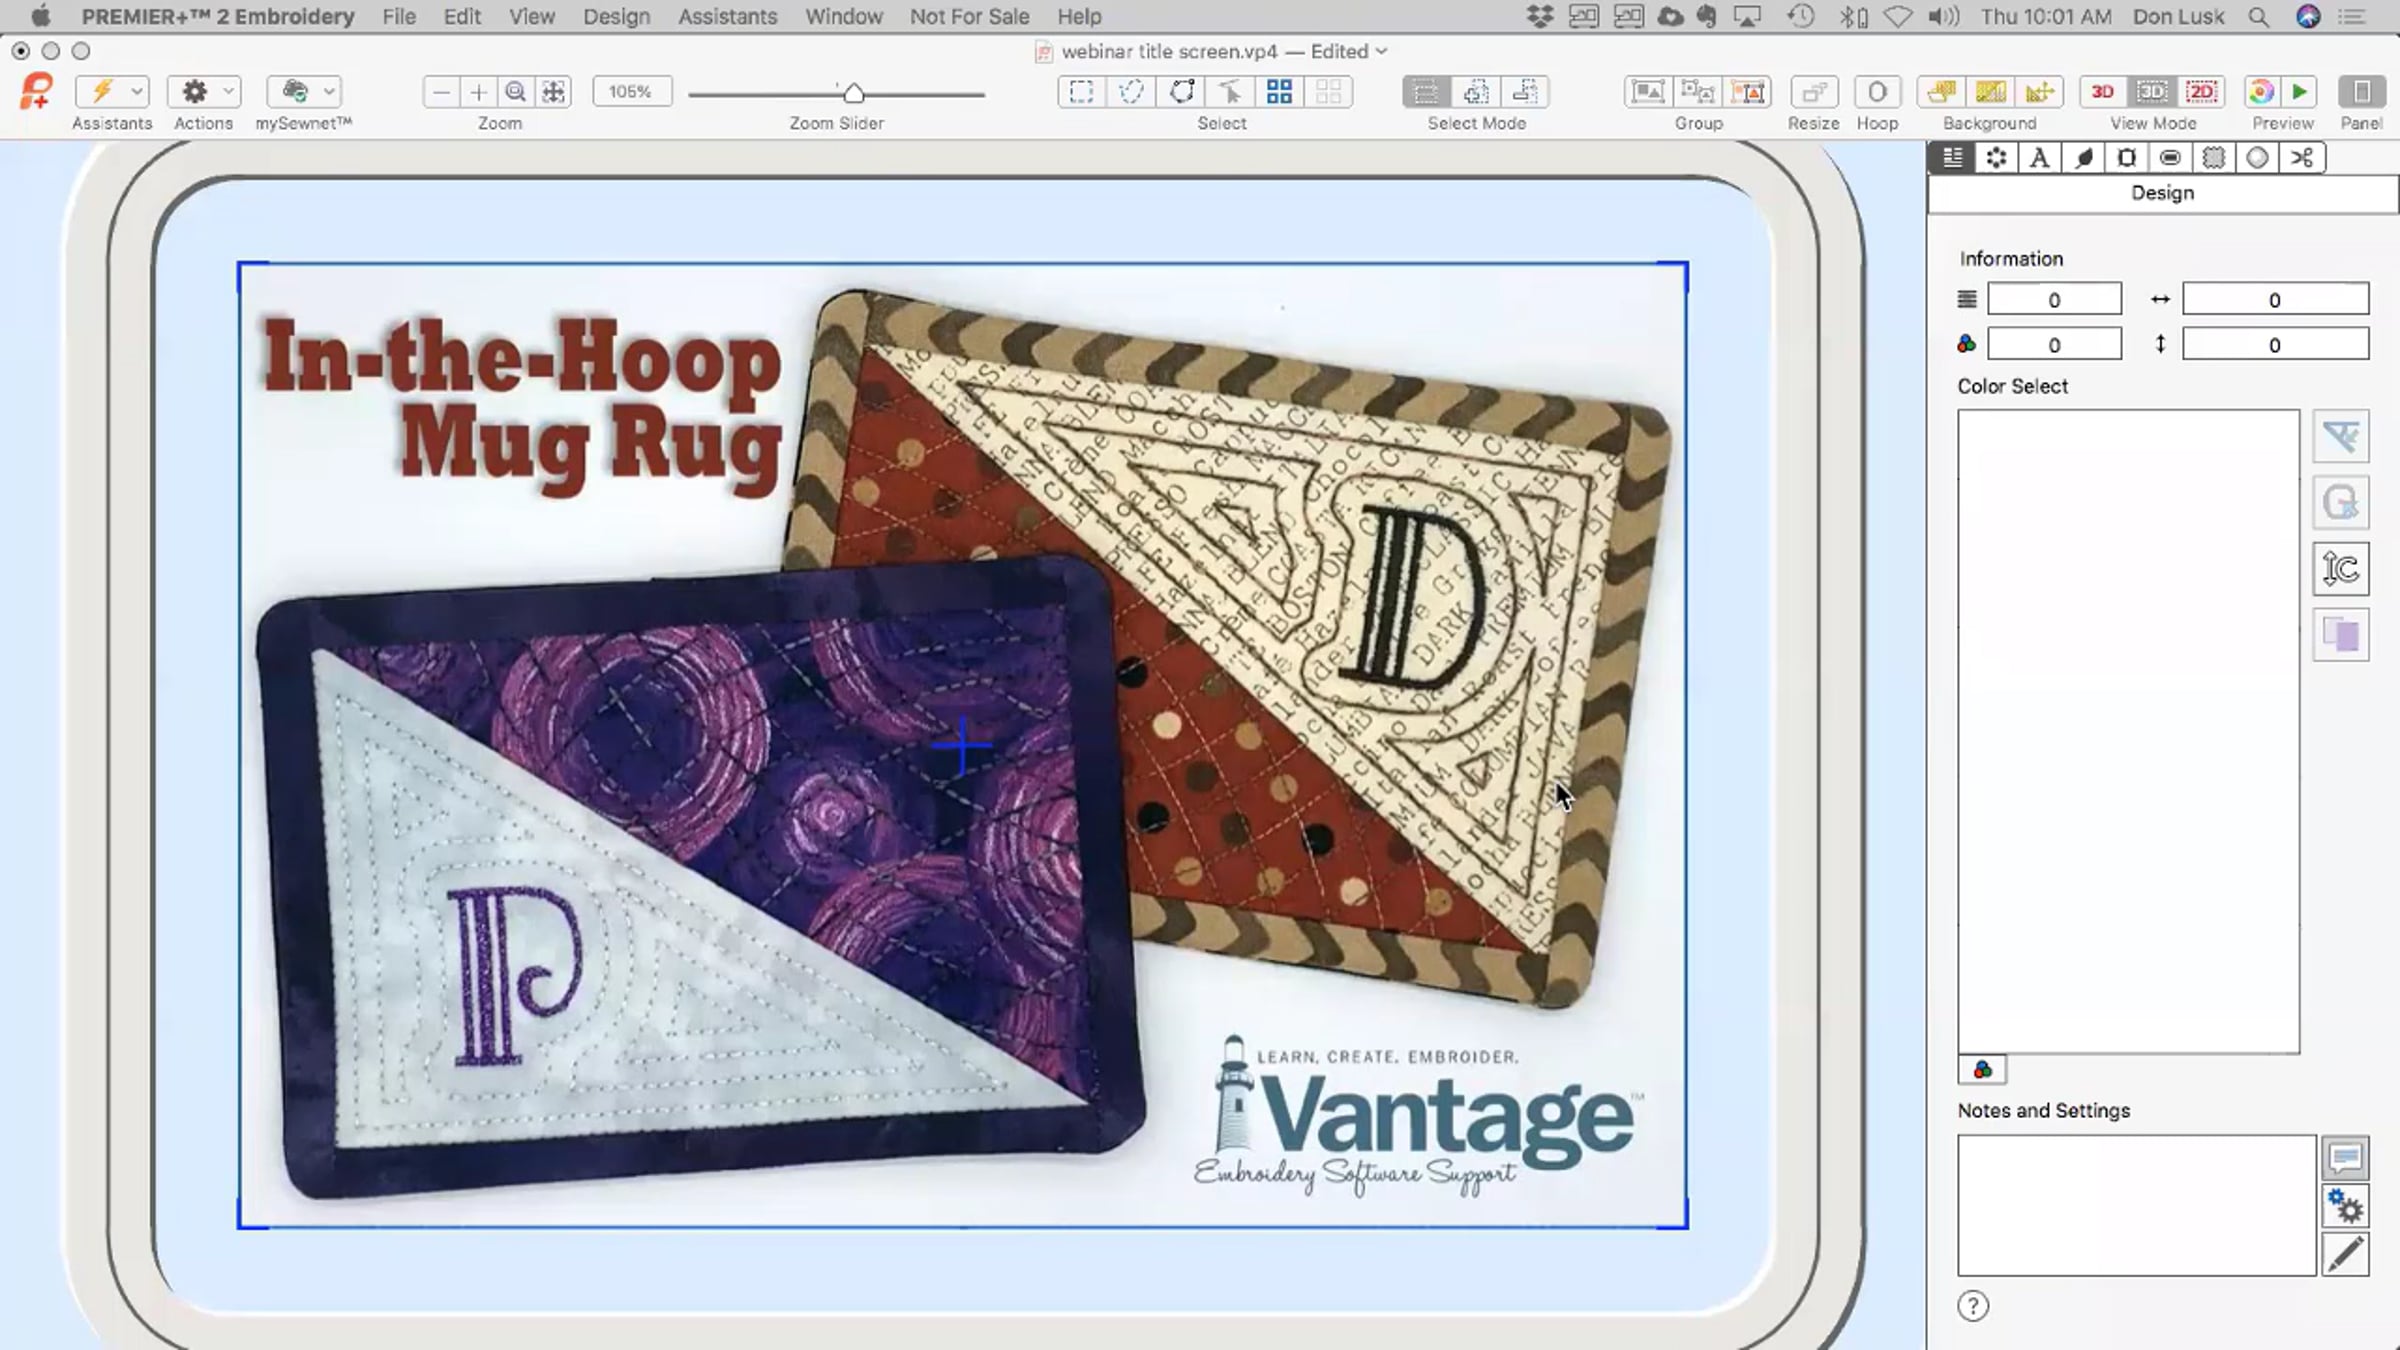Image resolution: width=2400 pixels, height=1350 pixels.
Task: Click the Select All Visible grid icon
Action: pyautogui.click(x=1279, y=92)
